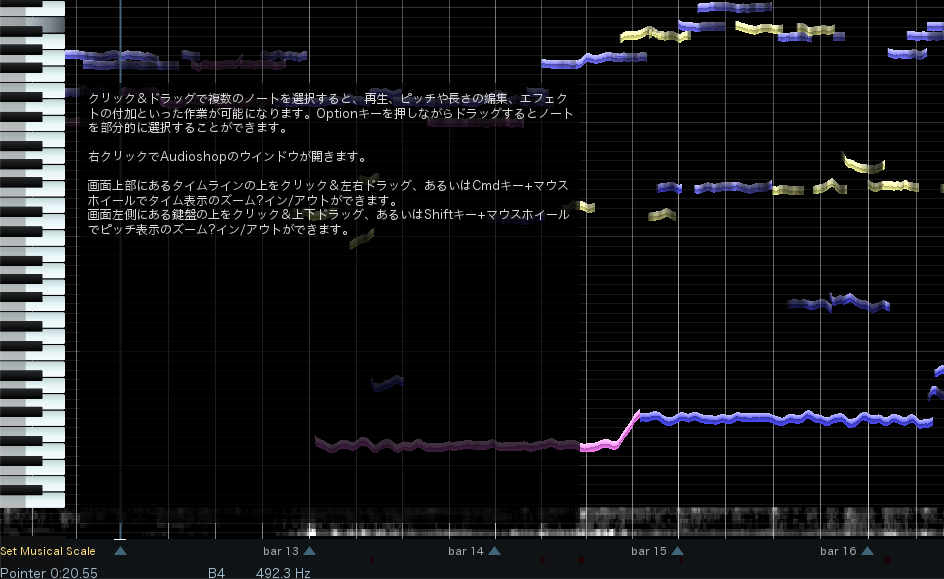Screen dimensions: 944x579
Task: Click the help line mentioning Shift key
Action: [x=328, y=214]
